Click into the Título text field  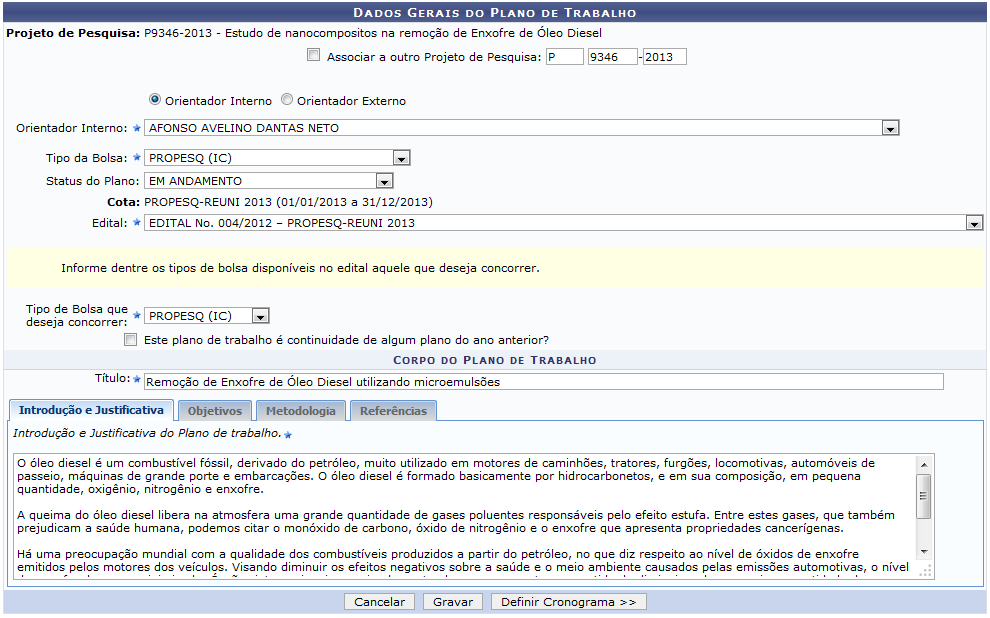pos(543,382)
